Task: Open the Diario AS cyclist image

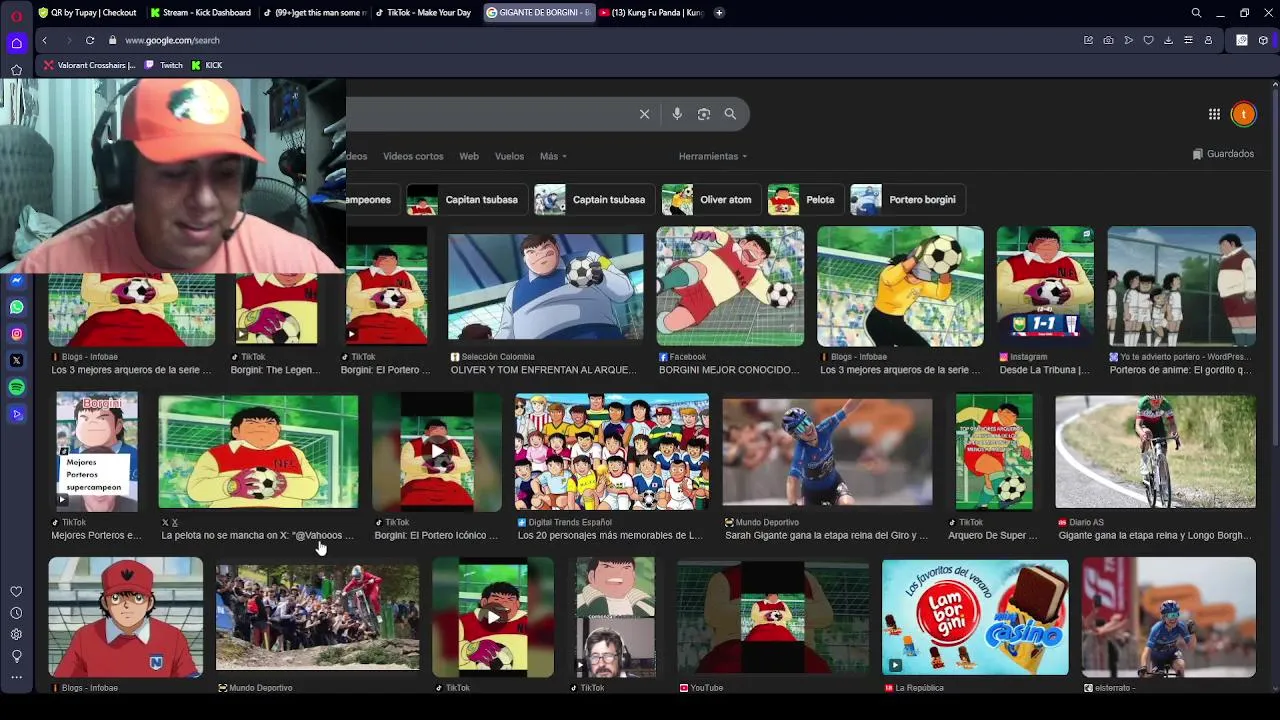Action: pos(1155,452)
